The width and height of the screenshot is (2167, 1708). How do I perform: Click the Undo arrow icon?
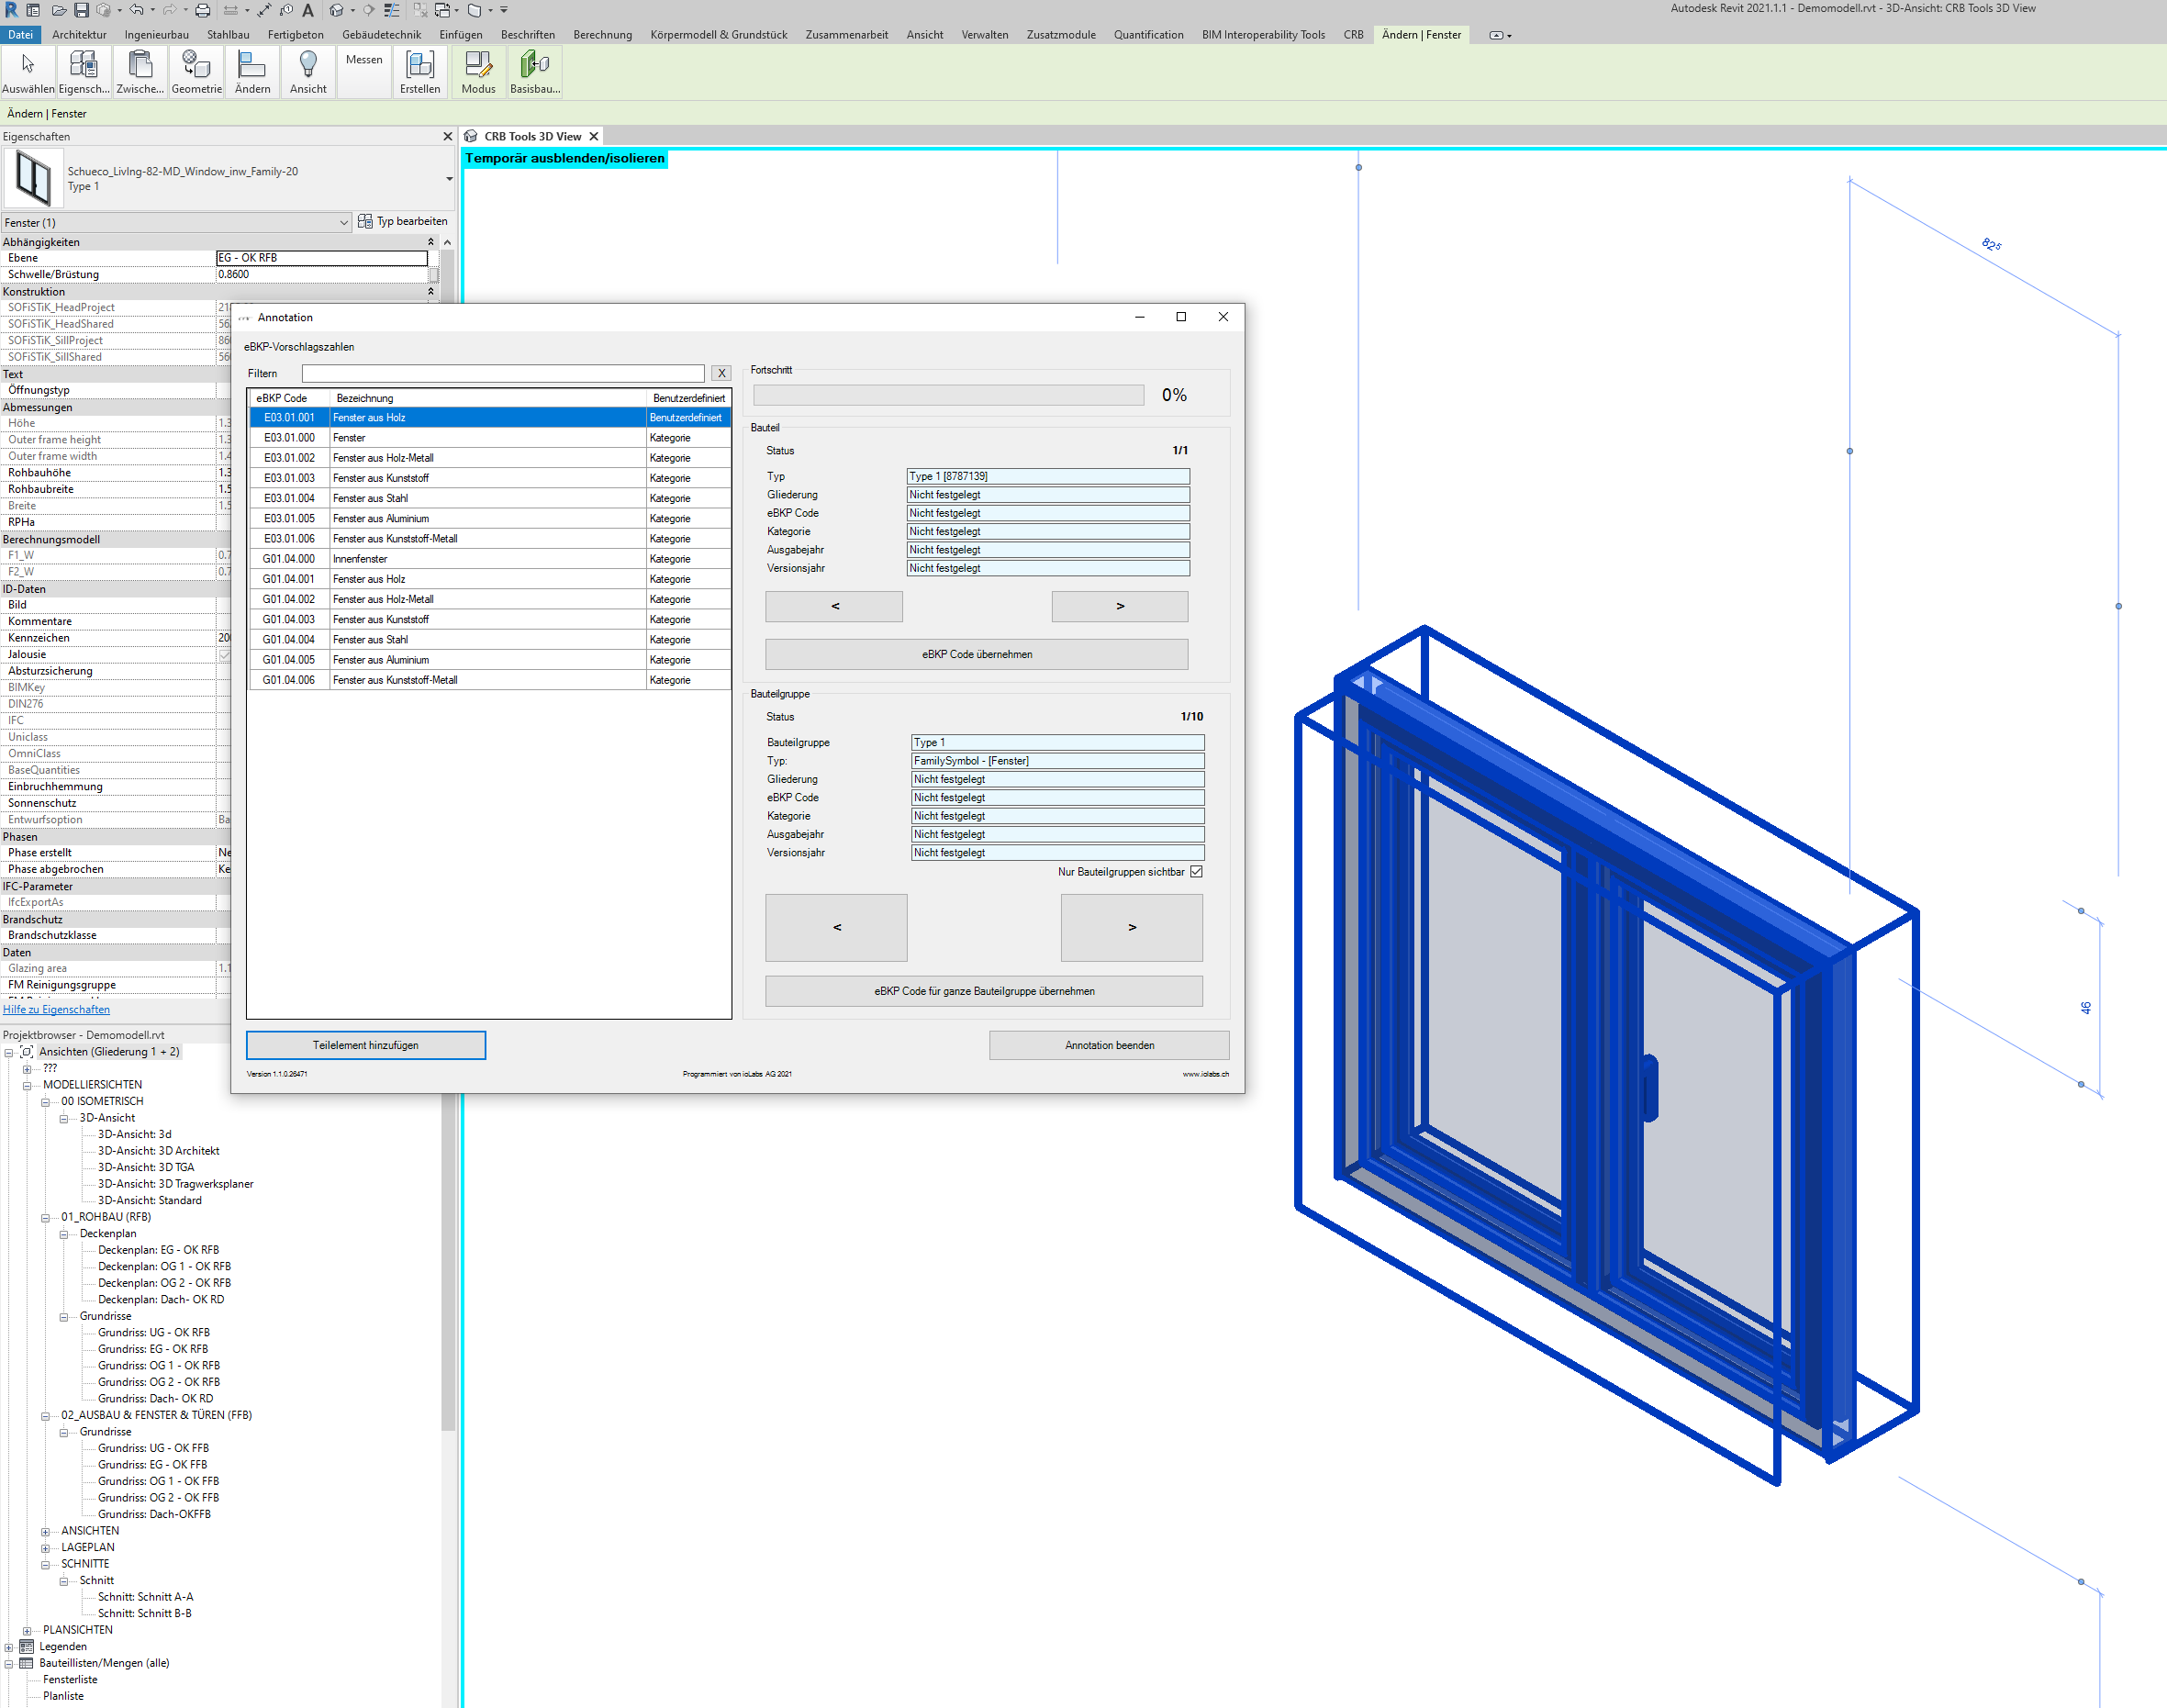tap(137, 10)
